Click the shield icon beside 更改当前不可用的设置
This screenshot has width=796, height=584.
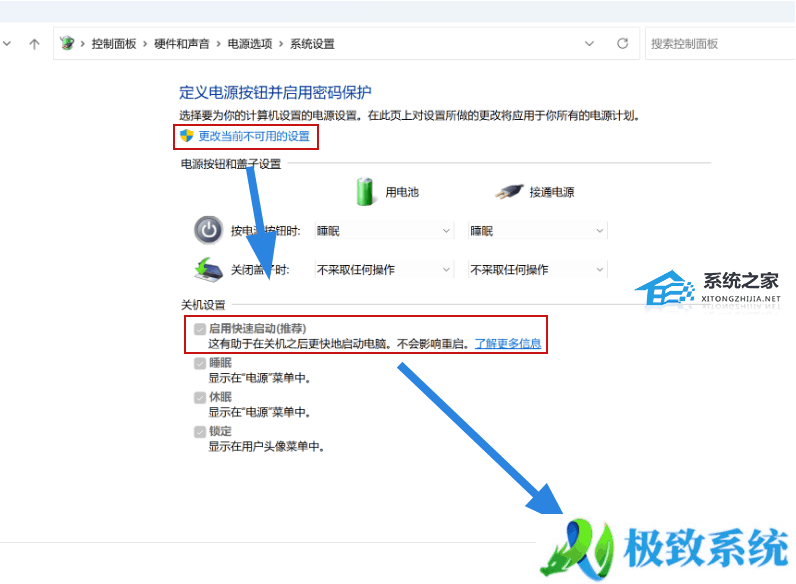tap(187, 136)
